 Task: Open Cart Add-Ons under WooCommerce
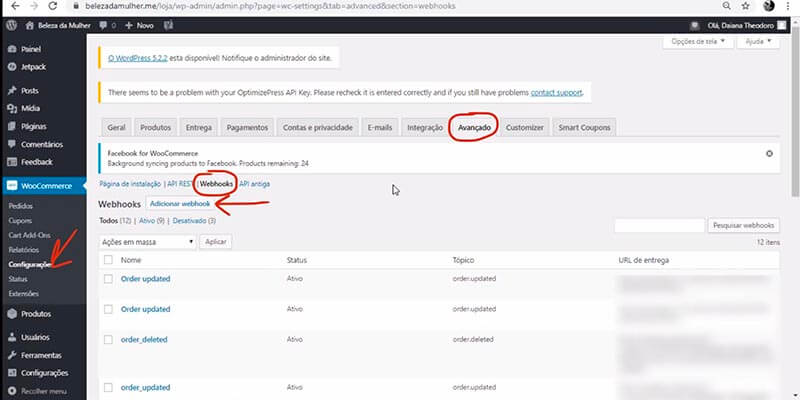point(29,235)
